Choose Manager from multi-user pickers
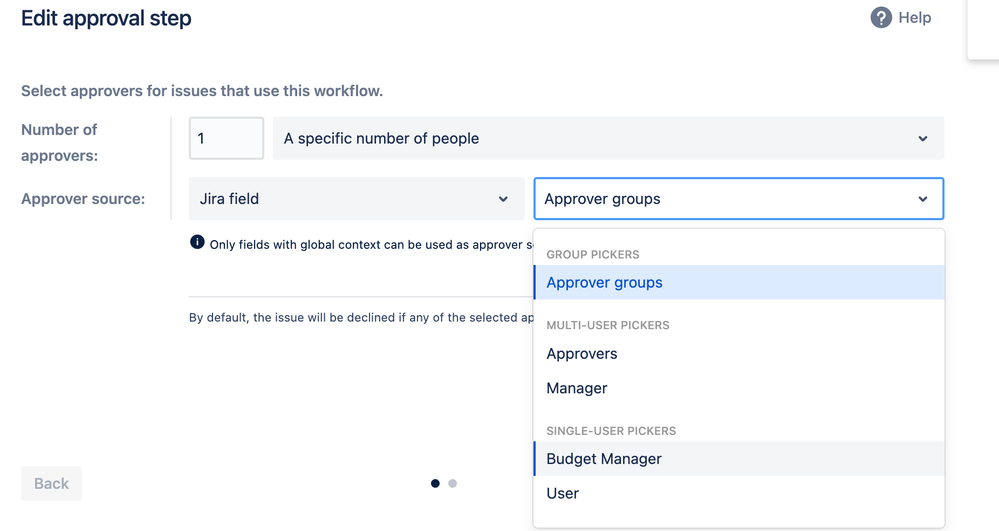 739,388
